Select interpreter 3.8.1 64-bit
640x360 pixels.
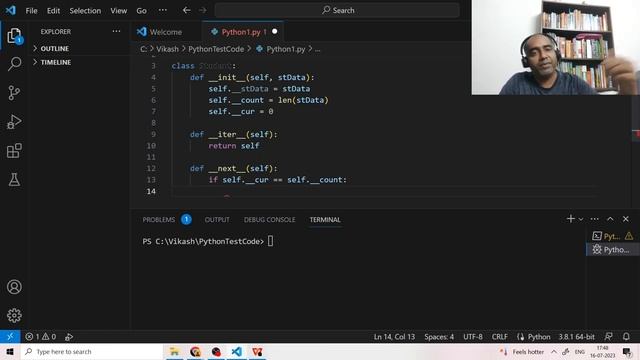coord(576,337)
